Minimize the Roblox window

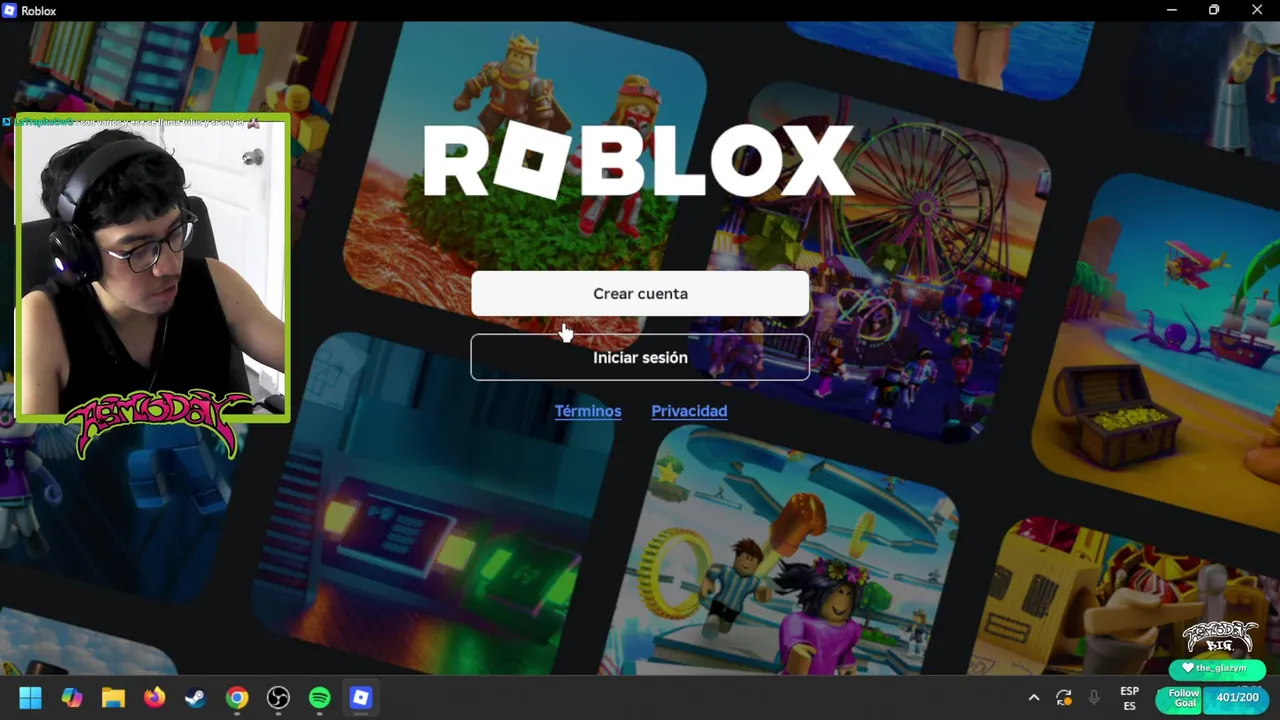point(1171,10)
